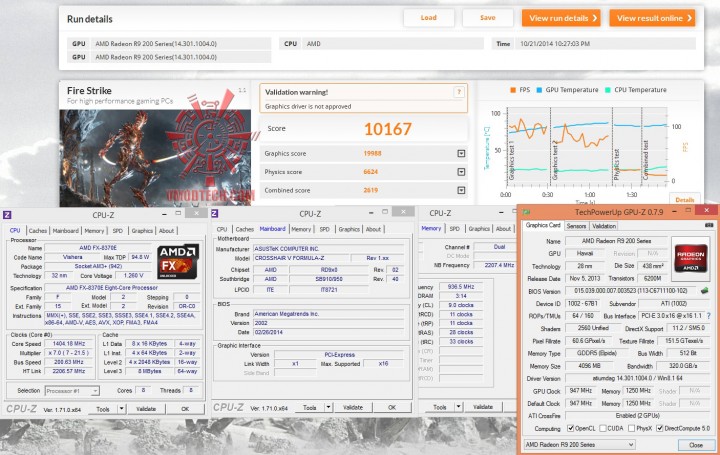Click Validate in Mainboard CPU-Z window
This screenshot has width=720, height=455.
pos(353,407)
